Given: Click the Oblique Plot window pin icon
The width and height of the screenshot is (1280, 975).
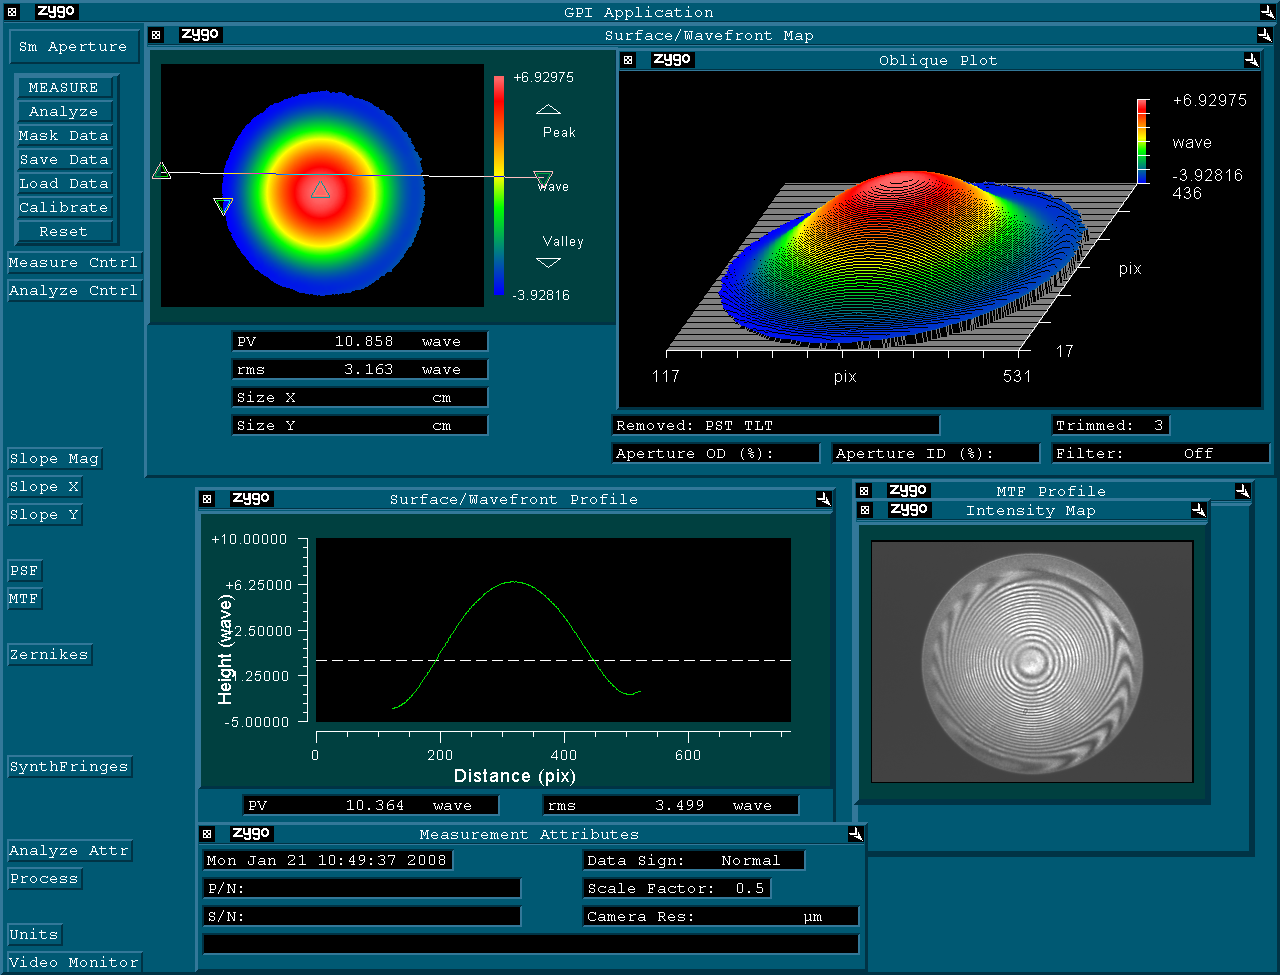Looking at the screenshot, I should (x=1251, y=60).
